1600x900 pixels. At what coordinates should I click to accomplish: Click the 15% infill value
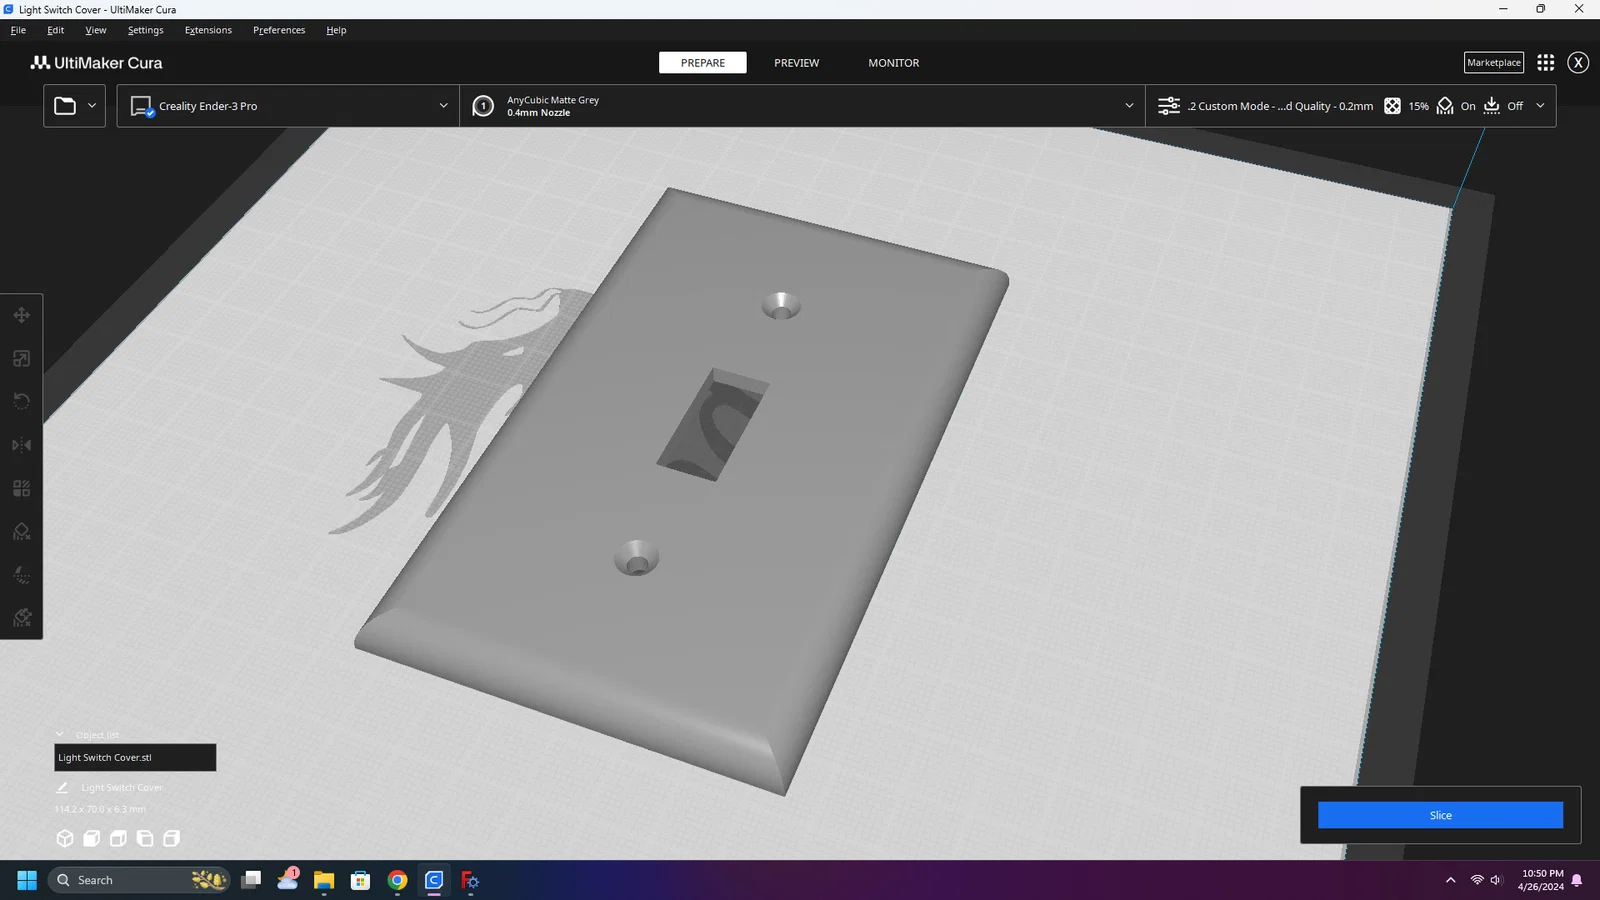[1418, 106]
